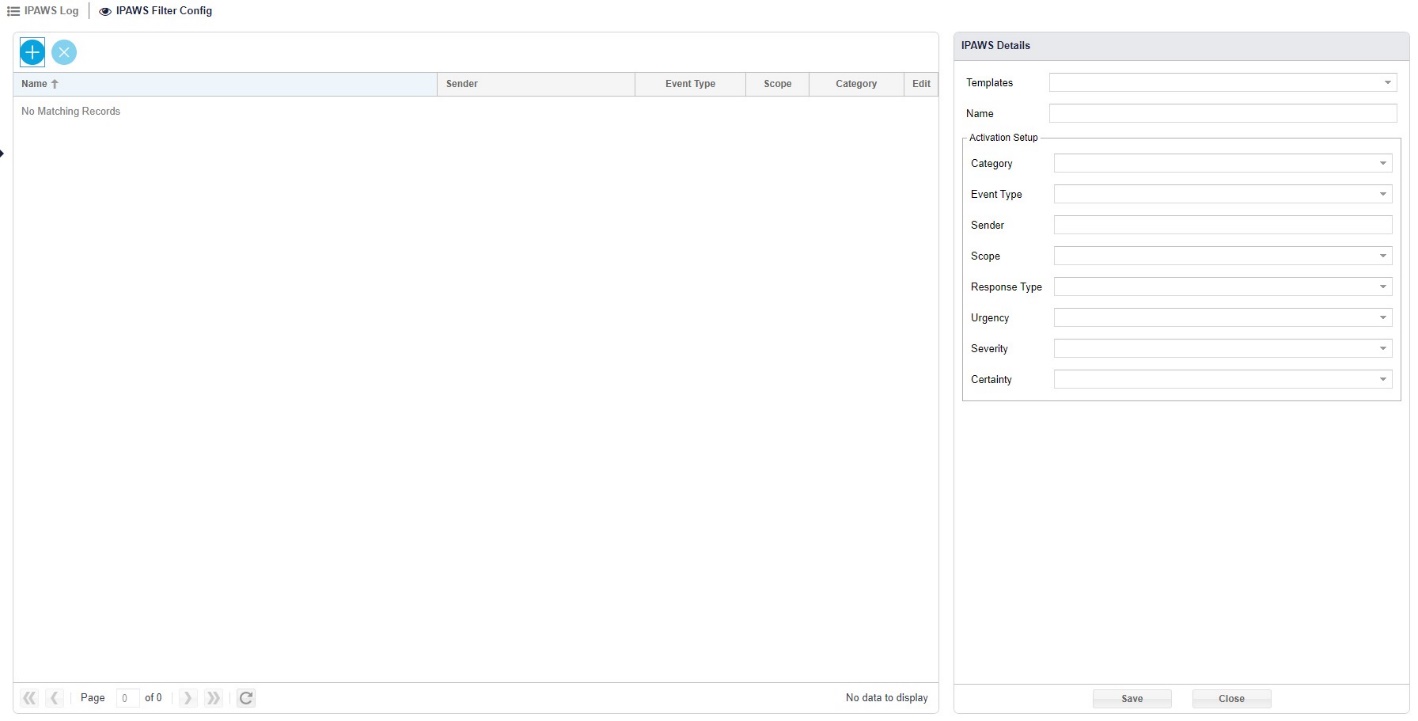
Task: Go to next page of results
Action: (189, 698)
